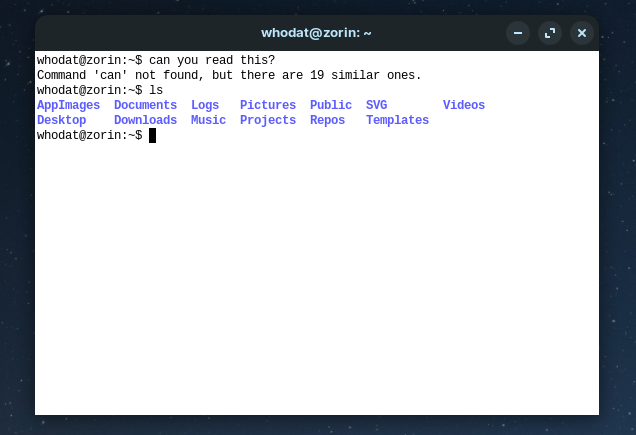Maximize the terminal window
The width and height of the screenshot is (636, 435).
(550, 33)
